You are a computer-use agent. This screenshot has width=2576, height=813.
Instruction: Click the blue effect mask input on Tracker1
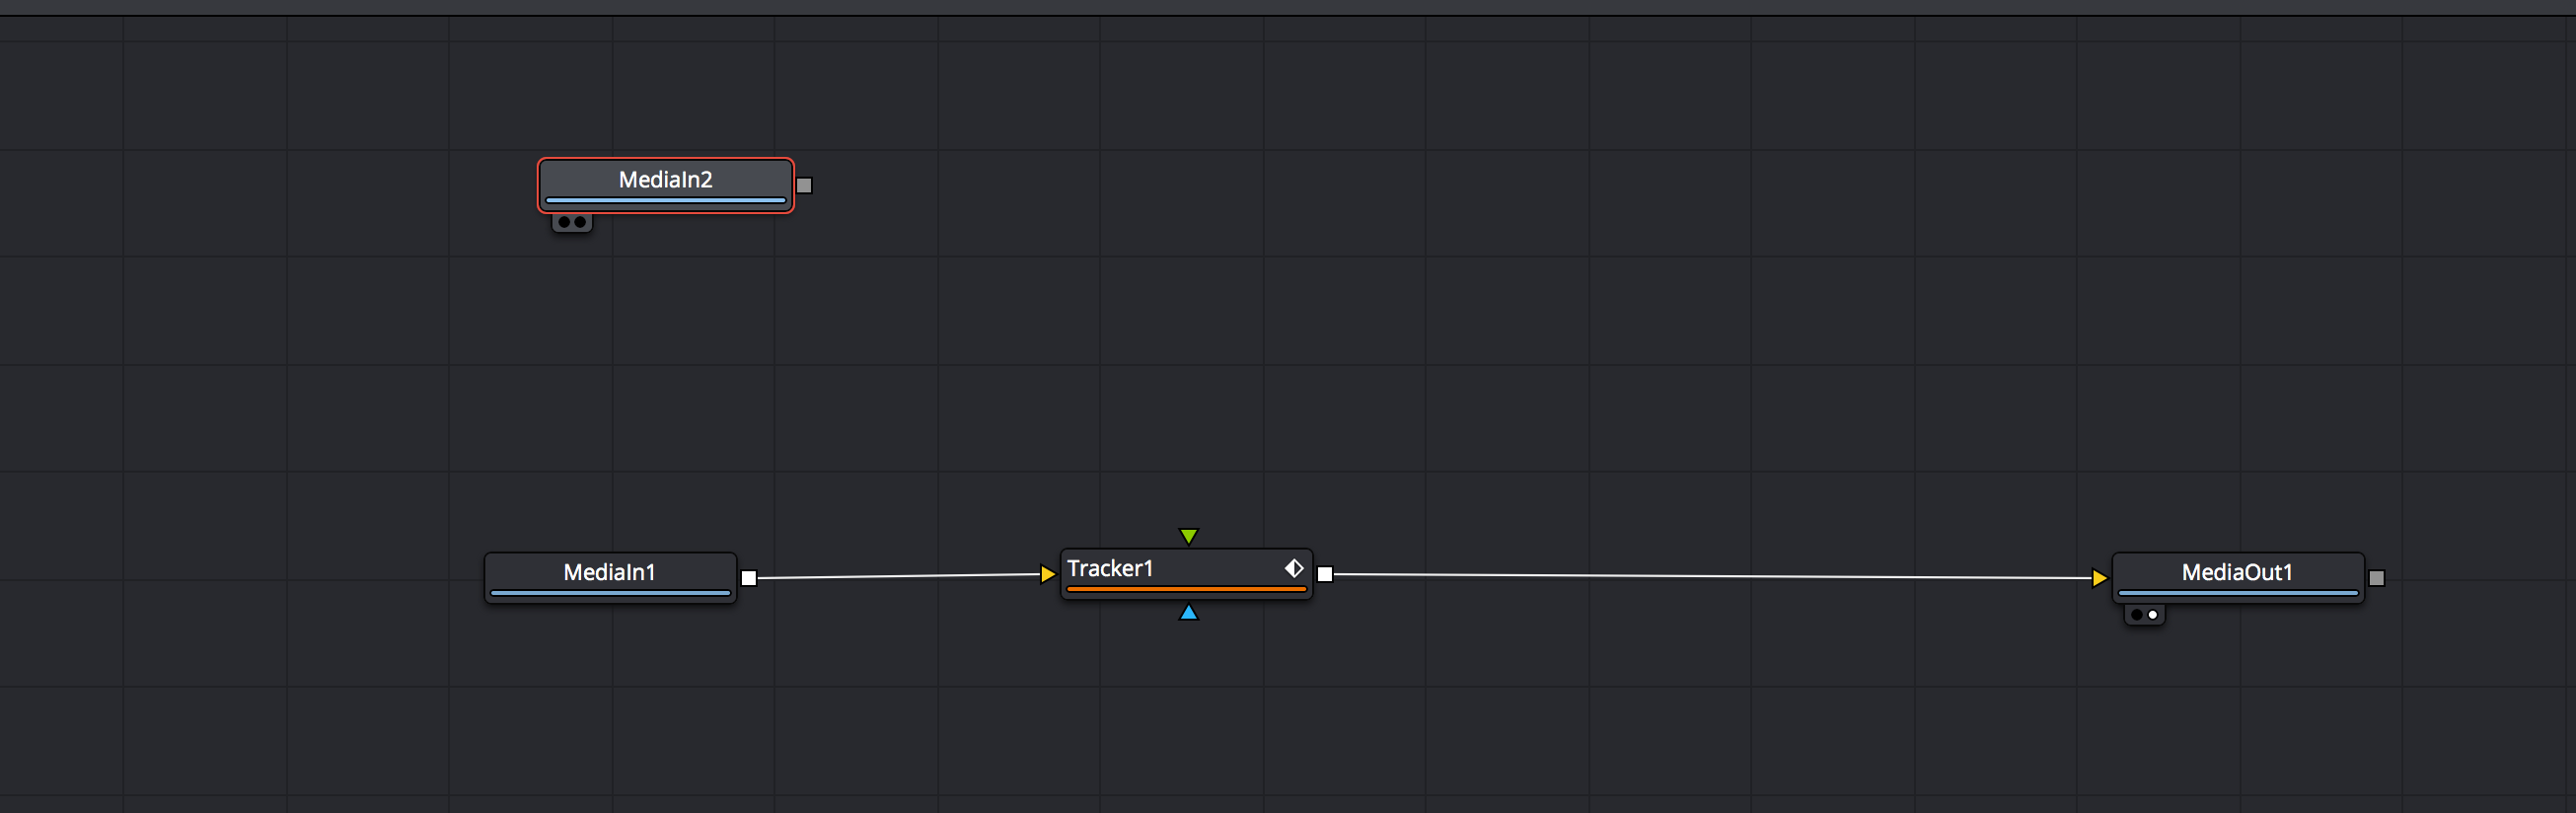[1188, 612]
